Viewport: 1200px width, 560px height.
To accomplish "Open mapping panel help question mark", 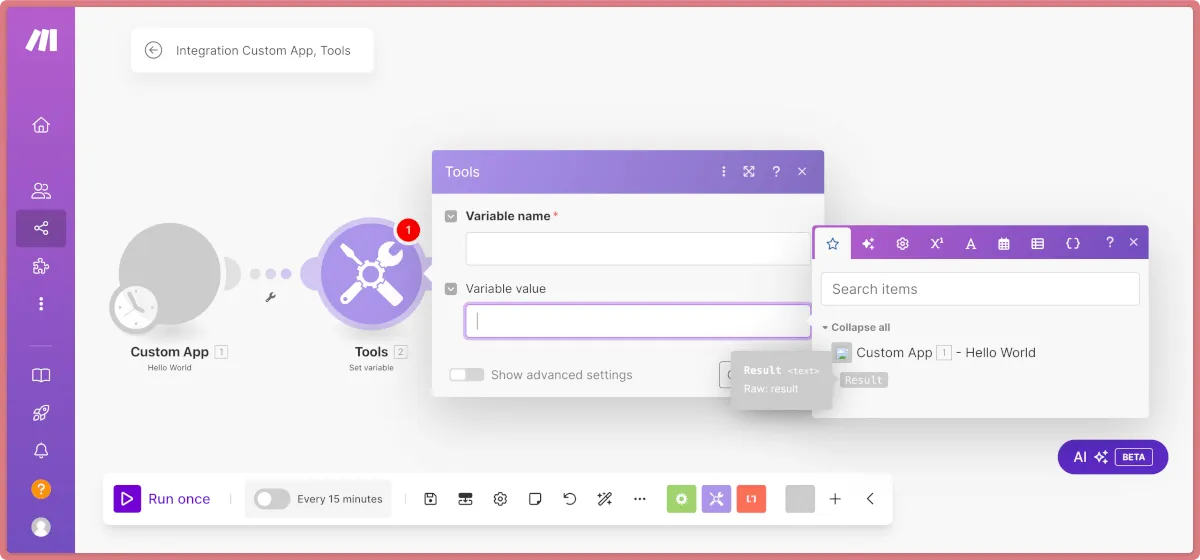I will (1109, 243).
